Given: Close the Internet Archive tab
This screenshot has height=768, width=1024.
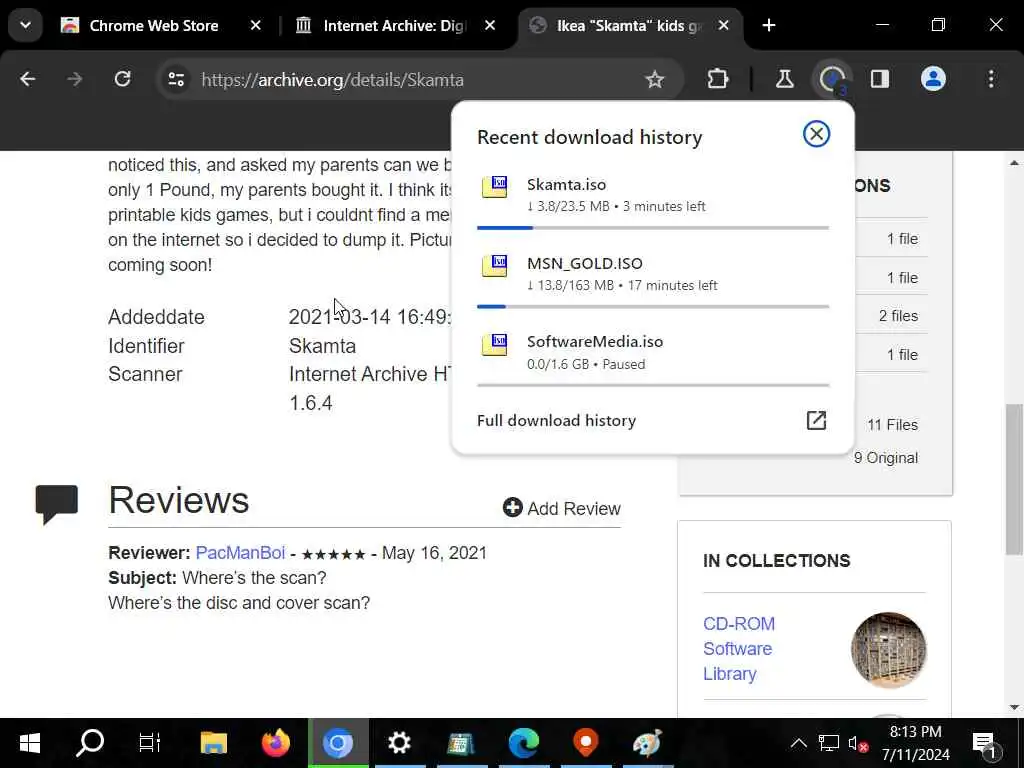Looking at the screenshot, I should [x=490, y=25].
